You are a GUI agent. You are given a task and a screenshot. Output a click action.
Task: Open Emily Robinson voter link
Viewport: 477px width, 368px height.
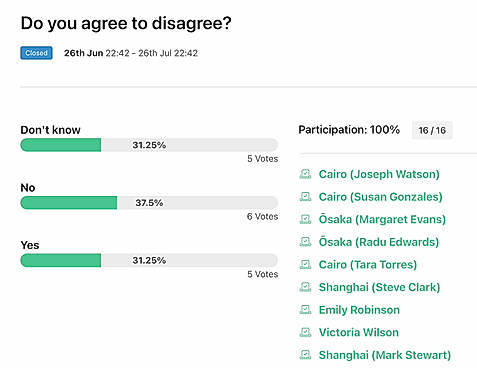pyautogui.click(x=359, y=310)
